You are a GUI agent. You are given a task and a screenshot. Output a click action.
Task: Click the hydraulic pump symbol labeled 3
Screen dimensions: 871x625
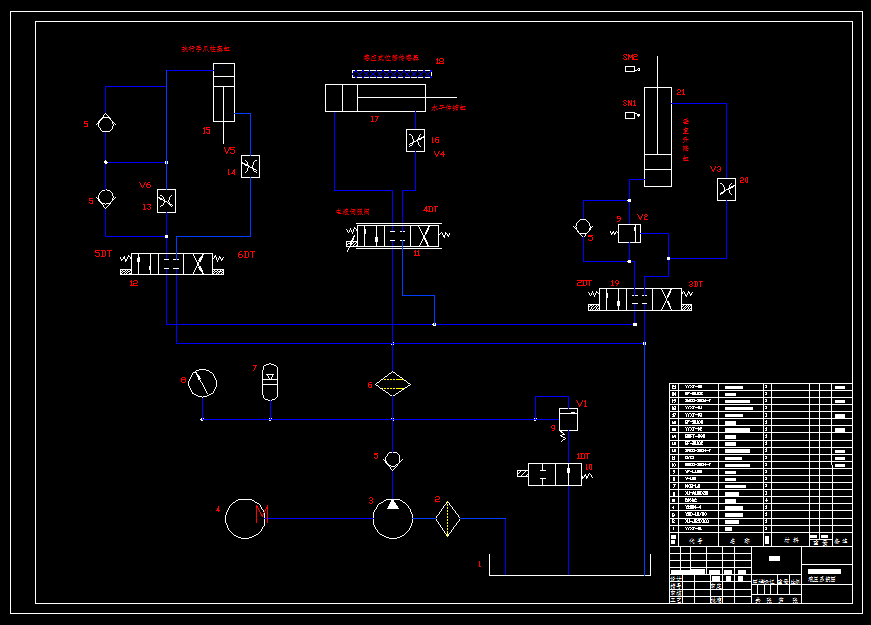(393, 518)
